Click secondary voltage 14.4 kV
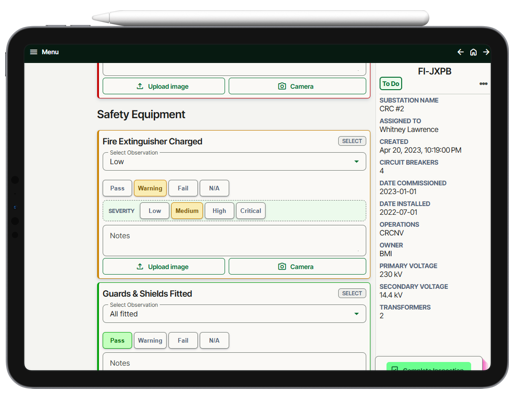Screen dimensions: 512x408 (x=391, y=295)
